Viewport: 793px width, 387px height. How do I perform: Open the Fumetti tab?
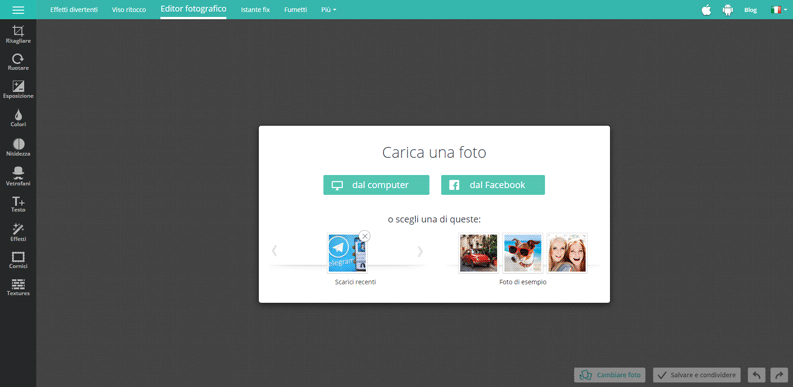pyautogui.click(x=295, y=10)
